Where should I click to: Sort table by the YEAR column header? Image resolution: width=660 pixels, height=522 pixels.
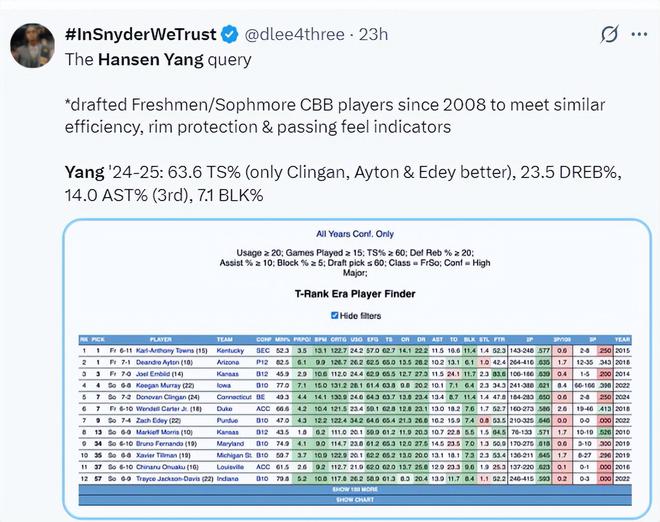click(x=622, y=339)
